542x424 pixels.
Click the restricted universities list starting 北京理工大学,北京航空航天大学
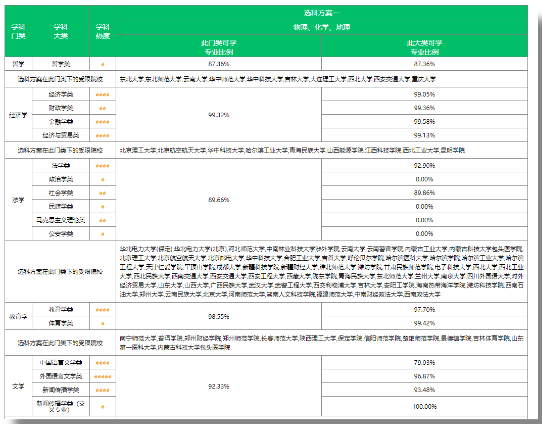(292, 150)
